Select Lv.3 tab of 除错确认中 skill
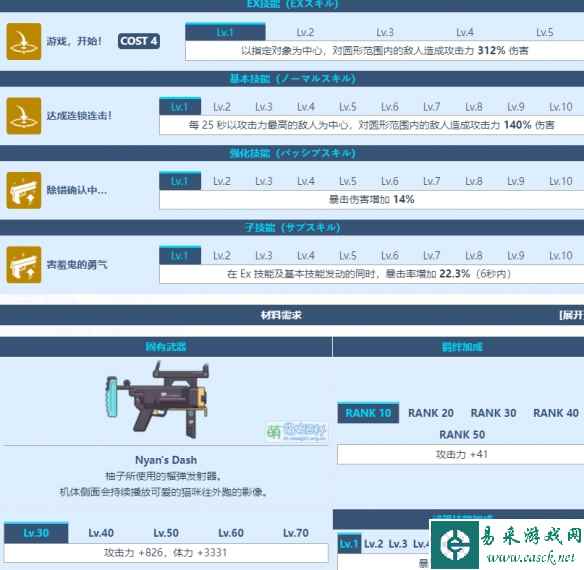Screen dimensions: 584x570 pyautogui.click(x=264, y=181)
